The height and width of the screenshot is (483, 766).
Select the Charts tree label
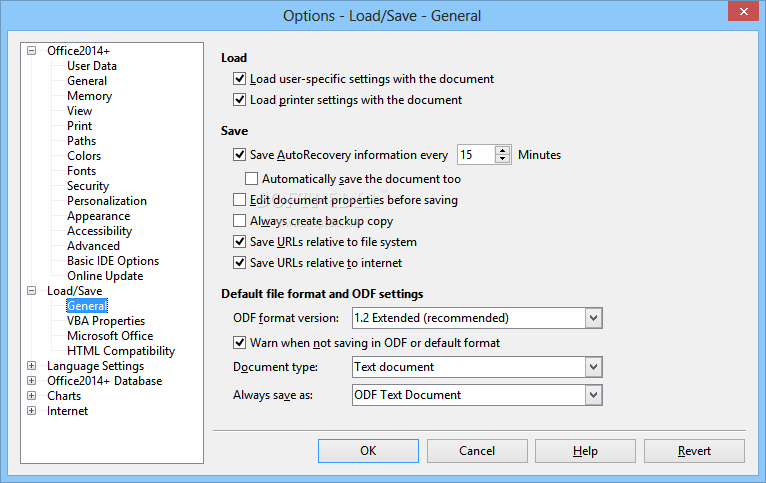[x=64, y=396]
